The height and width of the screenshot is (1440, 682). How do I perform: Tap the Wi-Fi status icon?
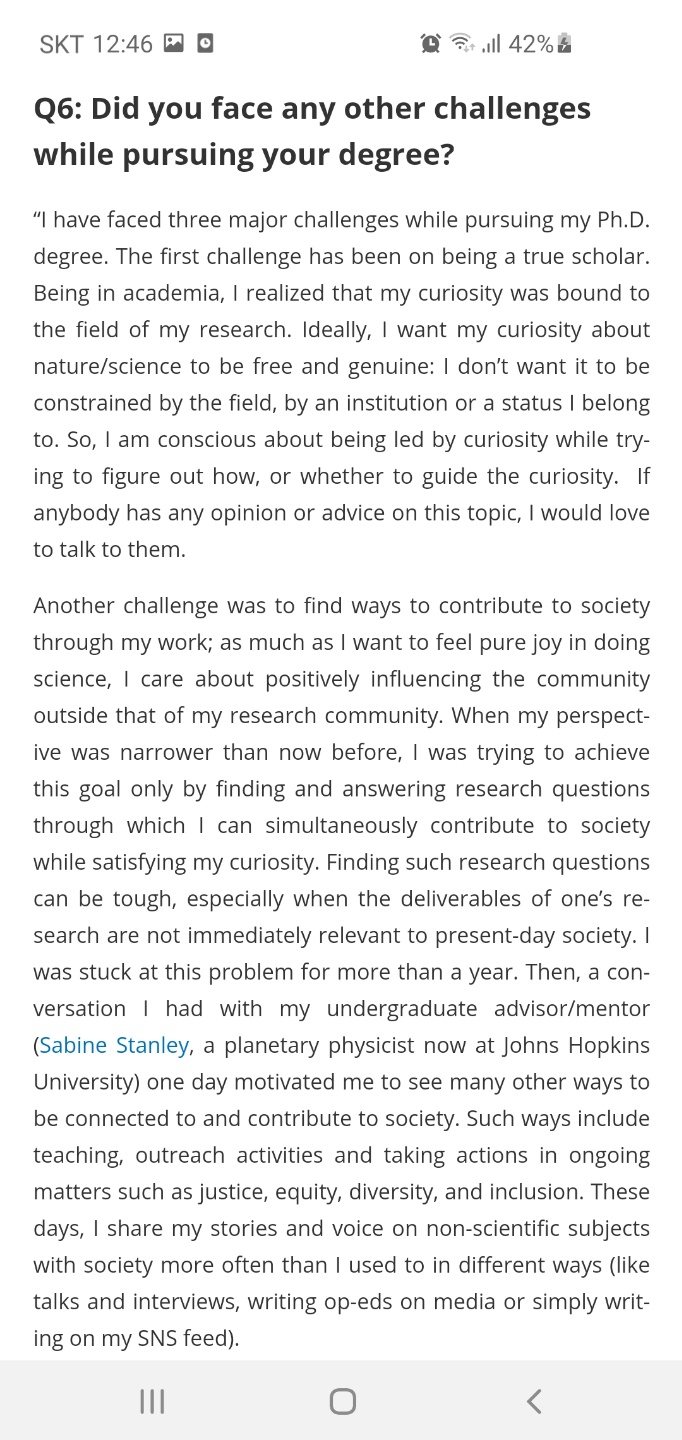click(461, 43)
